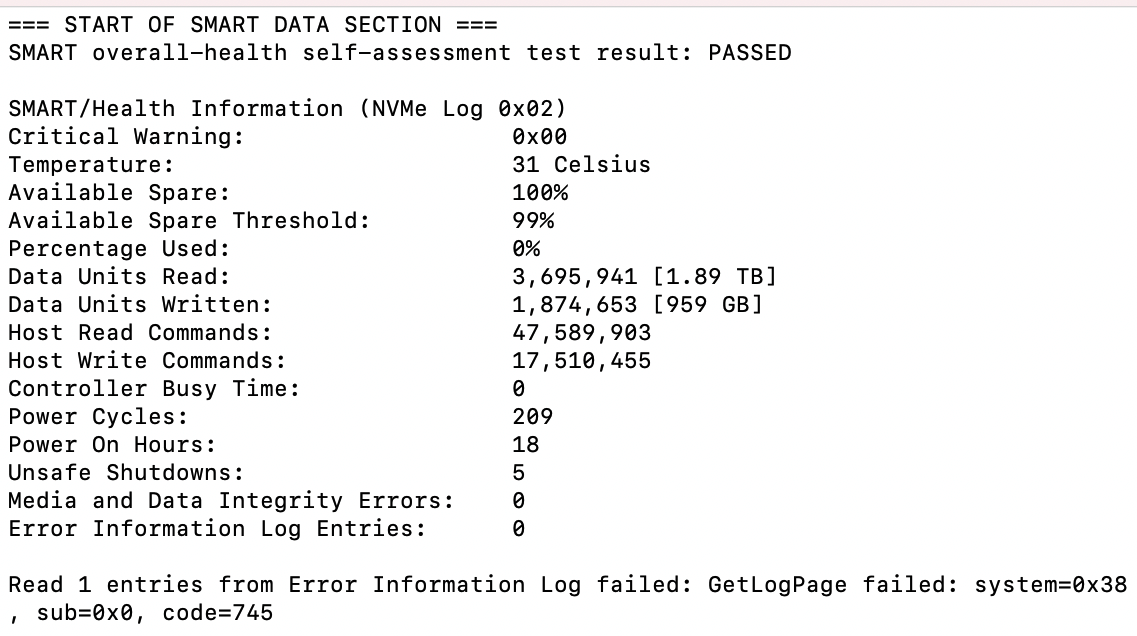Screen dimensions: 1137x636
Task: Click the Available Spare Threshold 99% value
Action: [533, 220]
